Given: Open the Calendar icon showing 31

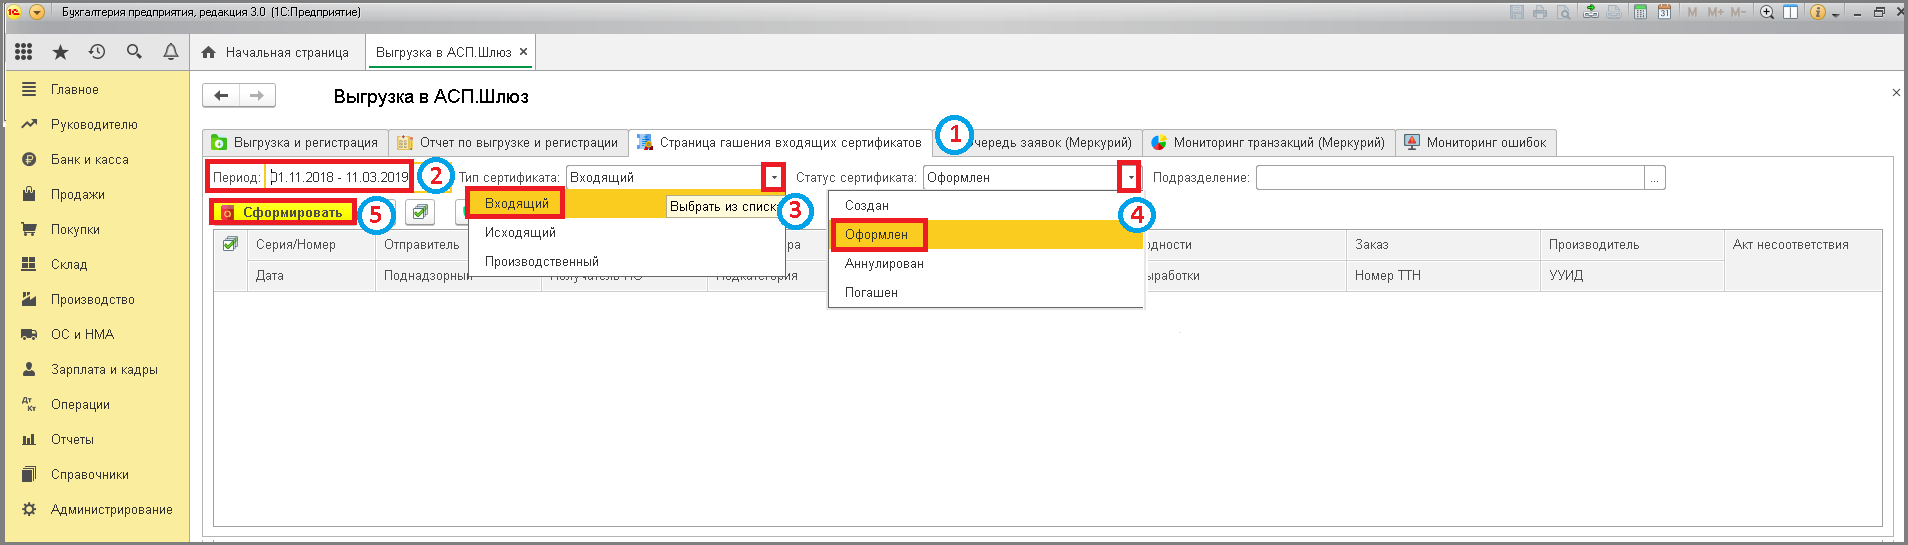Looking at the screenshot, I should tap(1665, 12).
